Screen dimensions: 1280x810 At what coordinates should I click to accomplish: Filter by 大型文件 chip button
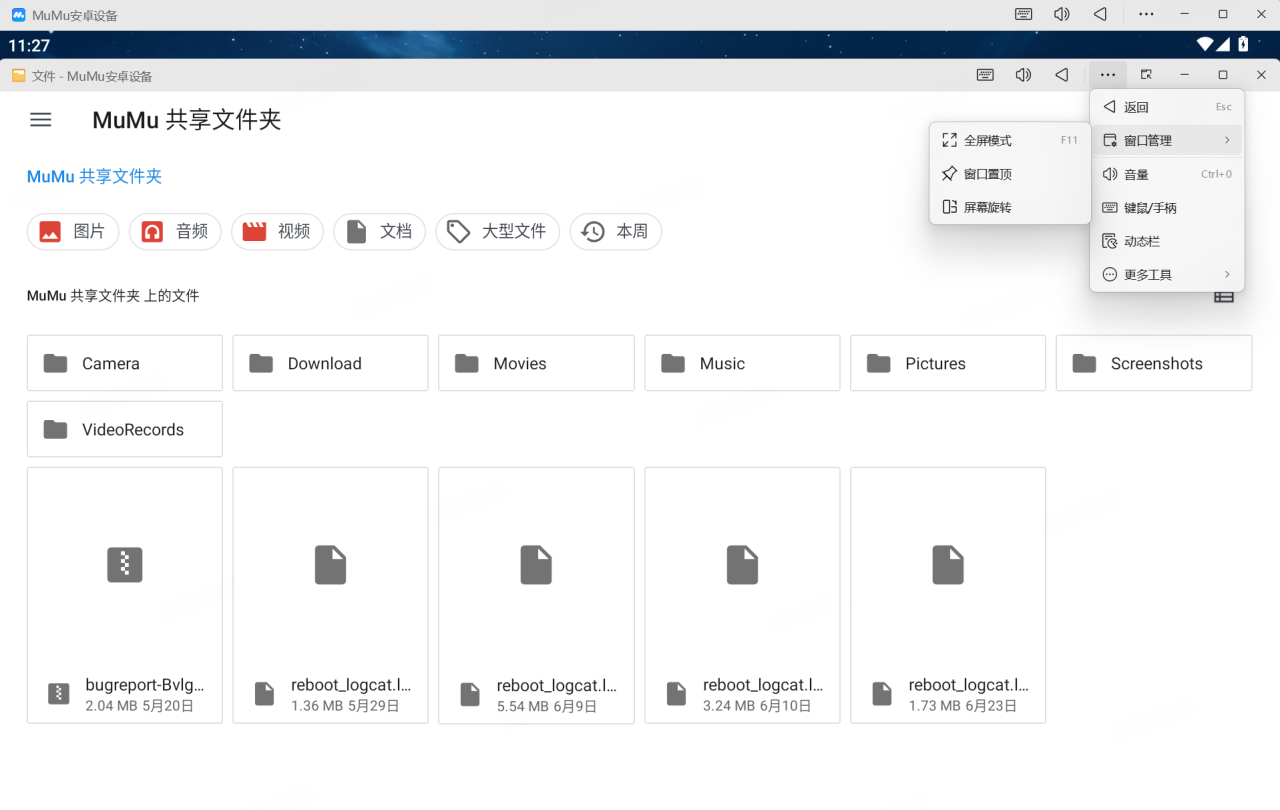point(497,232)
